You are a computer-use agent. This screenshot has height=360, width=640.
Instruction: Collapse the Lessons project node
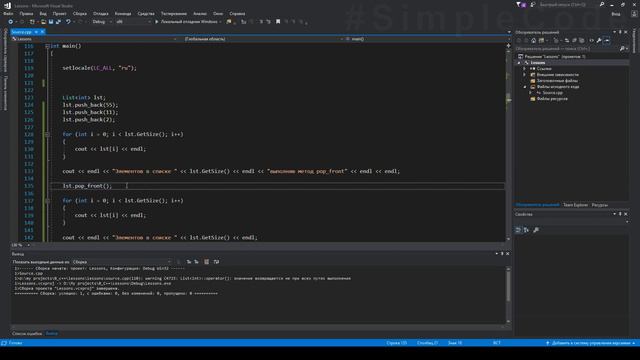click(x=519, y=63)
